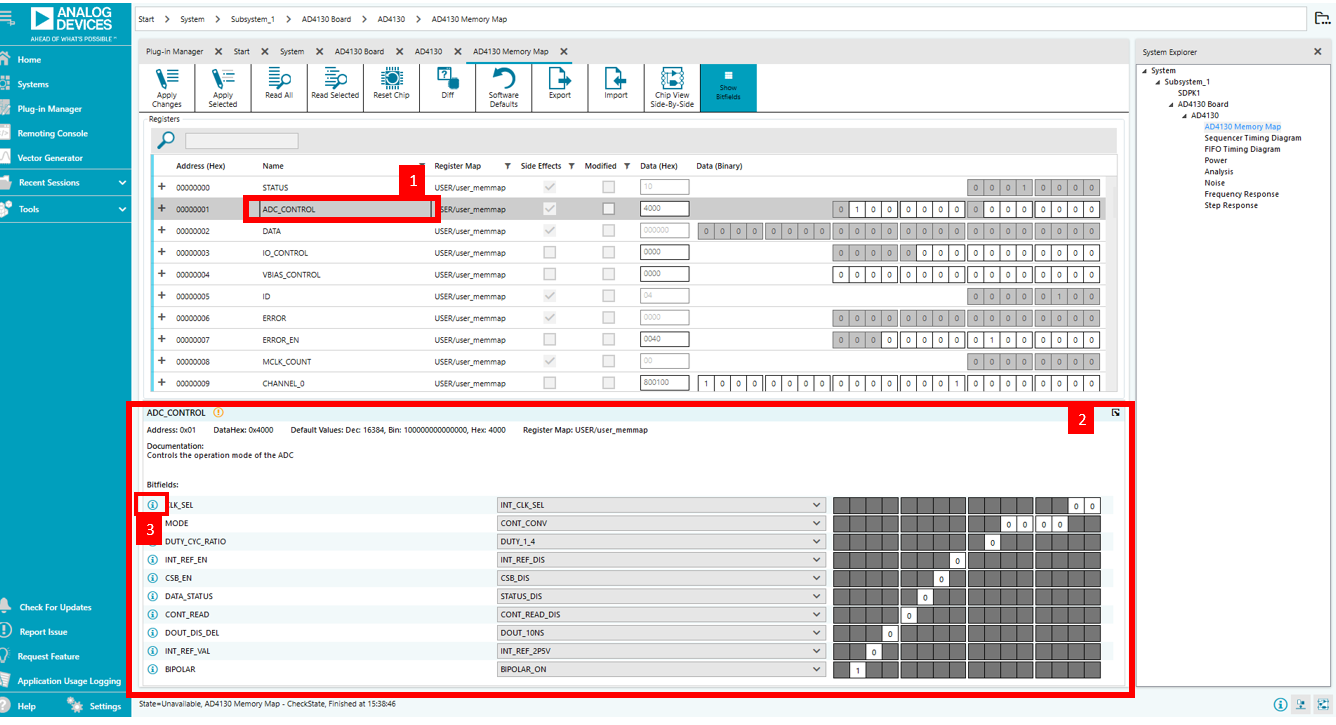Switch to the System tab

point(292,52)
